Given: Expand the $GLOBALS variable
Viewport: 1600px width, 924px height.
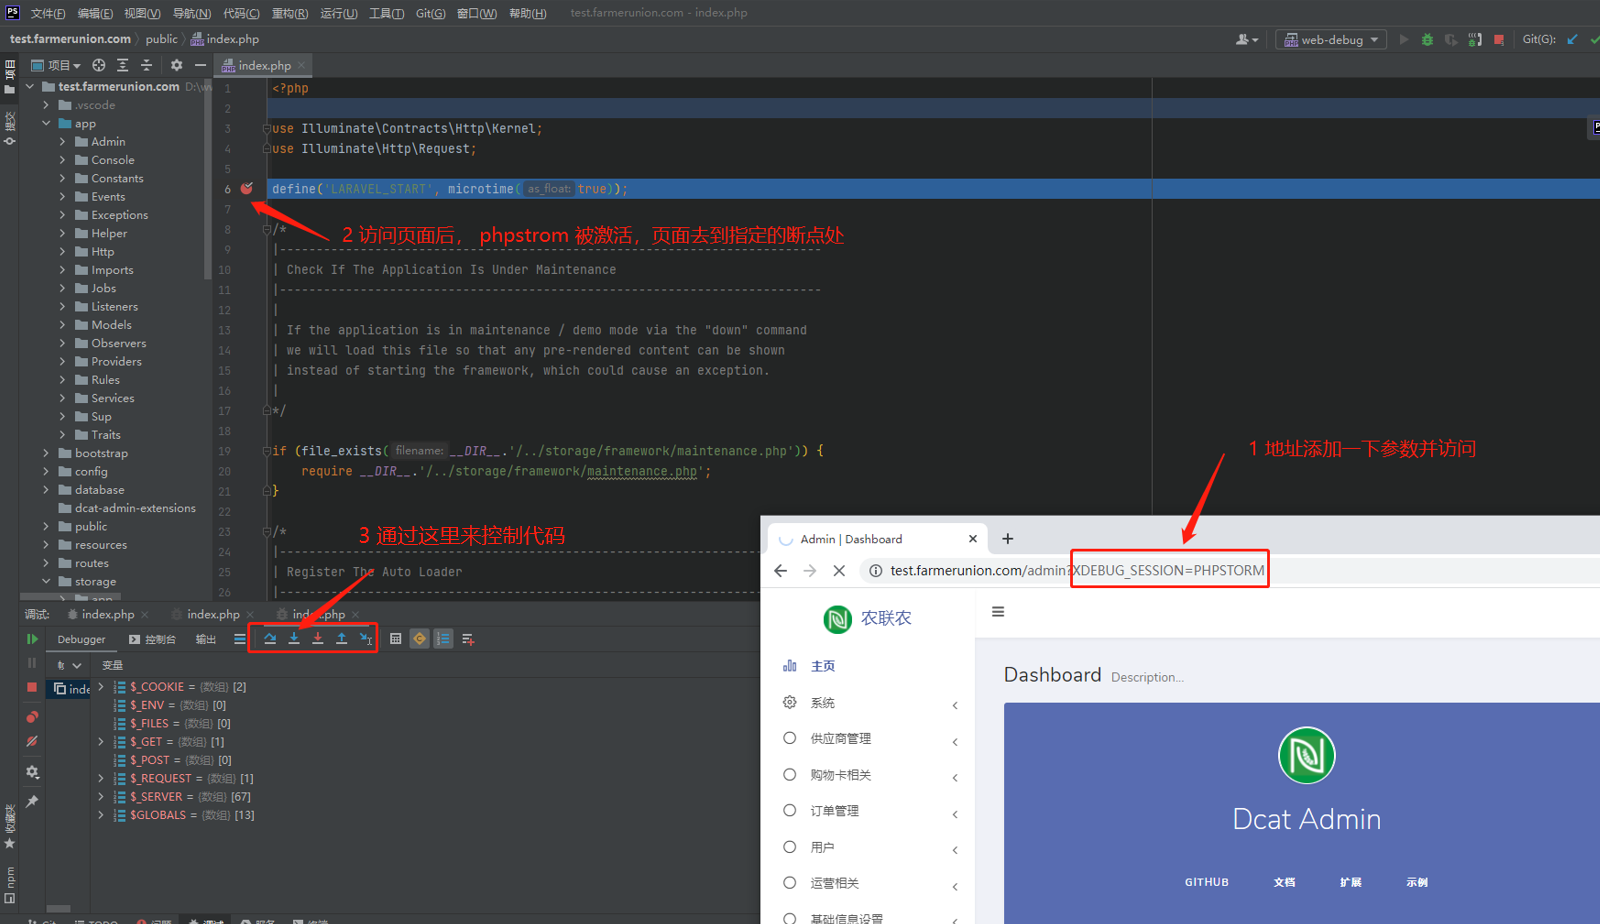Looking at the screenshot, I should pos(101,815).
